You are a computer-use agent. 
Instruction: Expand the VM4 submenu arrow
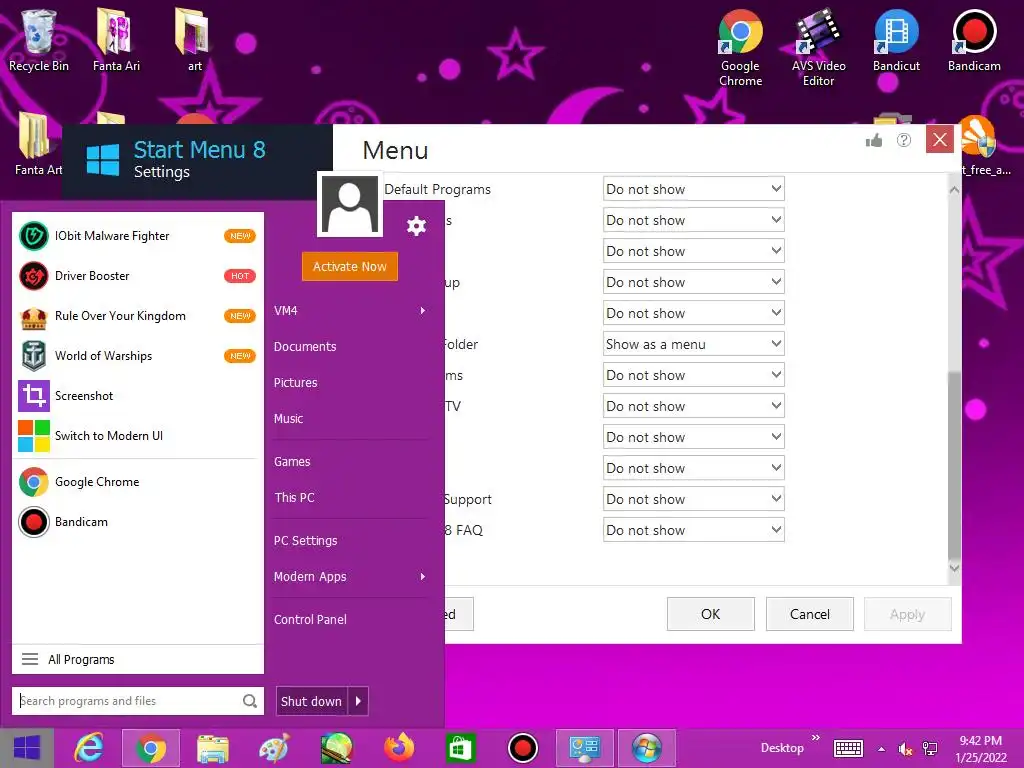(423, 310)
